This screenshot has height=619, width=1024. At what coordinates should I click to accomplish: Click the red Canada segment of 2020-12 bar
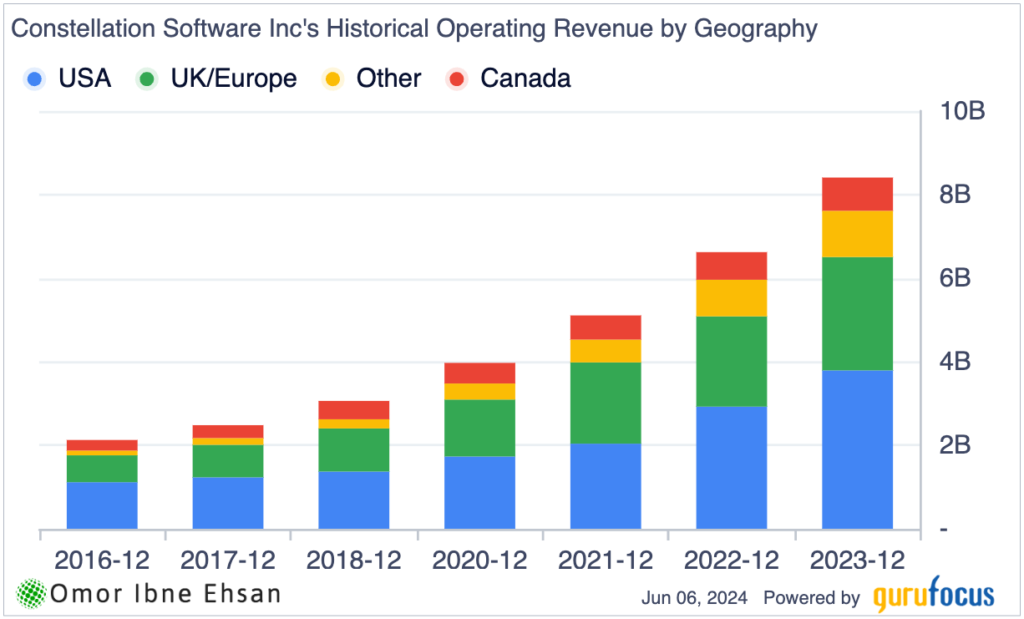click(x=479, y=372)
